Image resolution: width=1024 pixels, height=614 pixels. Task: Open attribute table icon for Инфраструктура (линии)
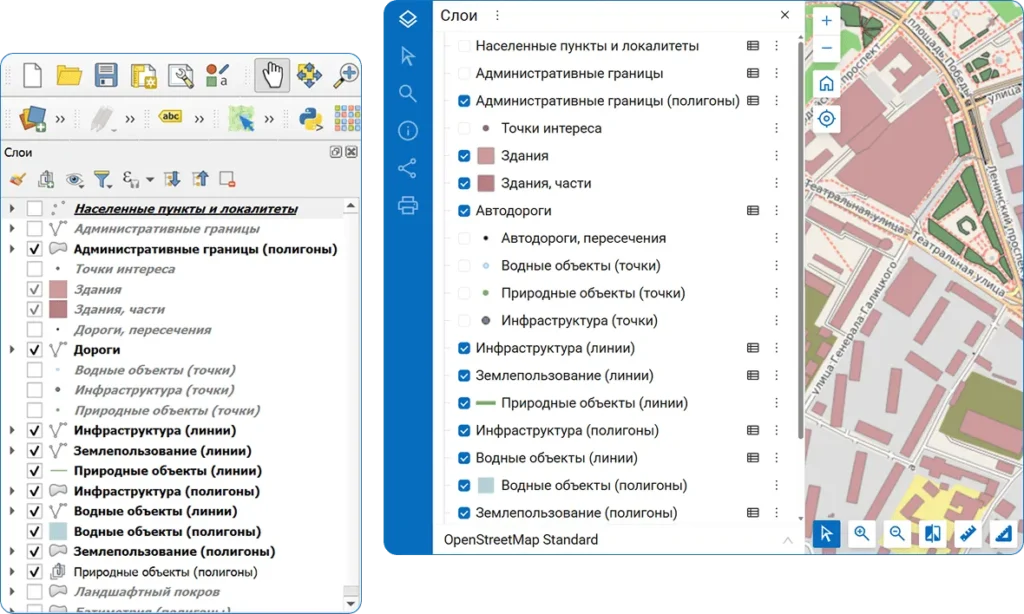(753, 348)
